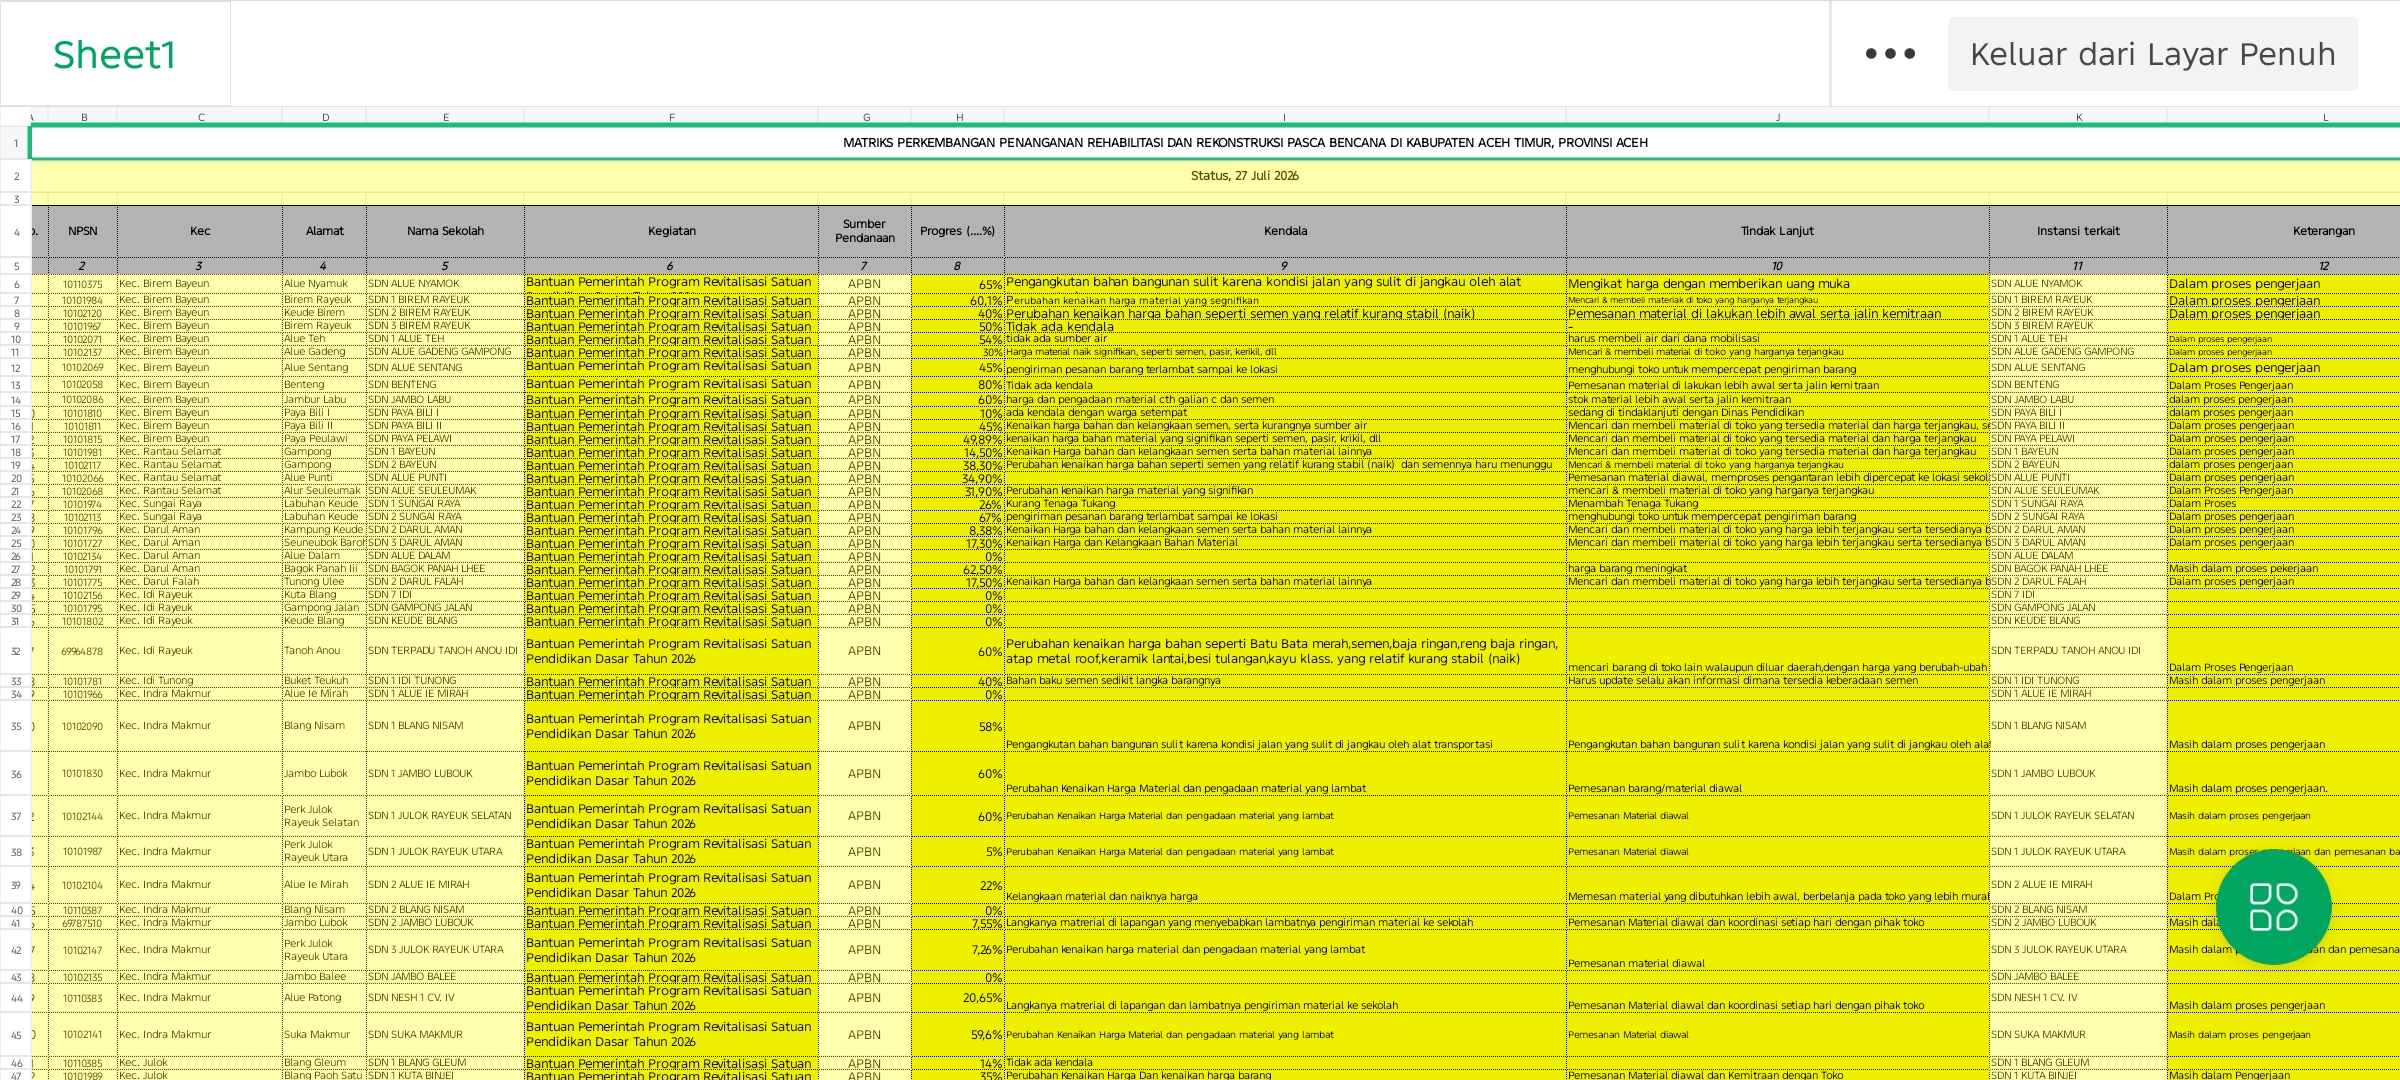
Task: Select SDN 1 JAMBO LUBOUK in Nama Sekolah column
Action: (445, 774)
